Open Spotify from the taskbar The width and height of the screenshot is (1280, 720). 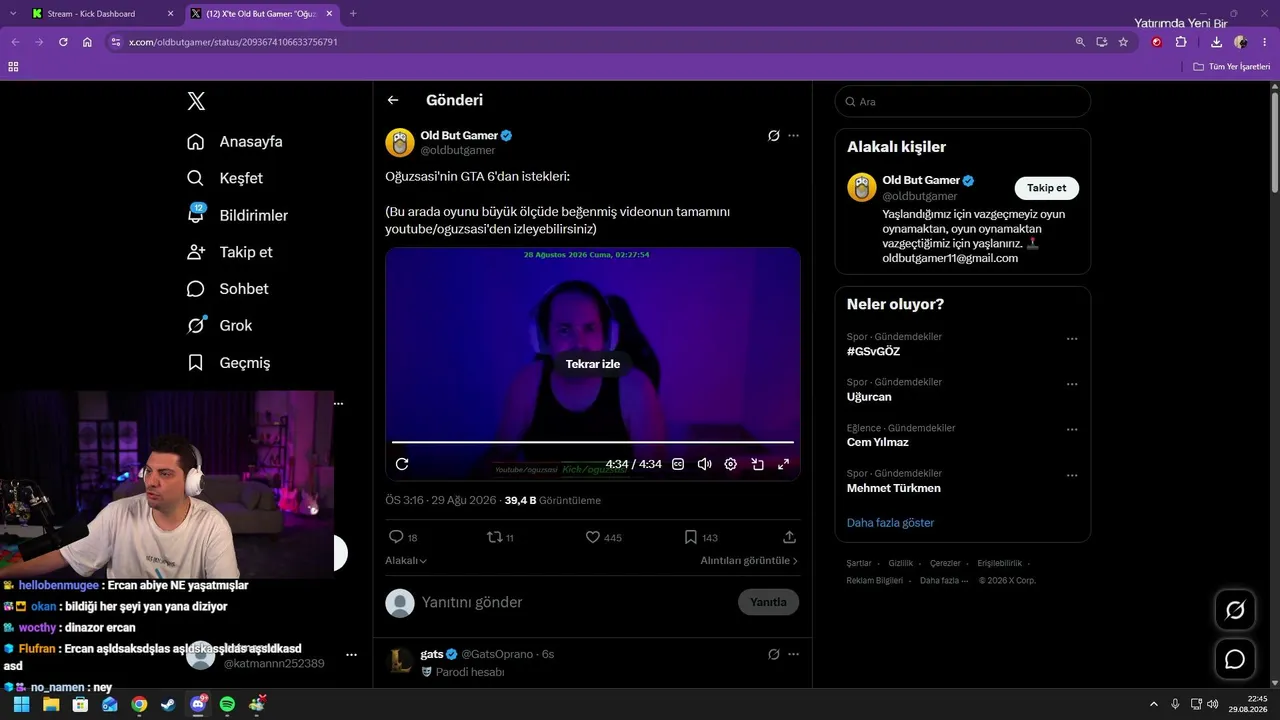(x=227, y=704)
